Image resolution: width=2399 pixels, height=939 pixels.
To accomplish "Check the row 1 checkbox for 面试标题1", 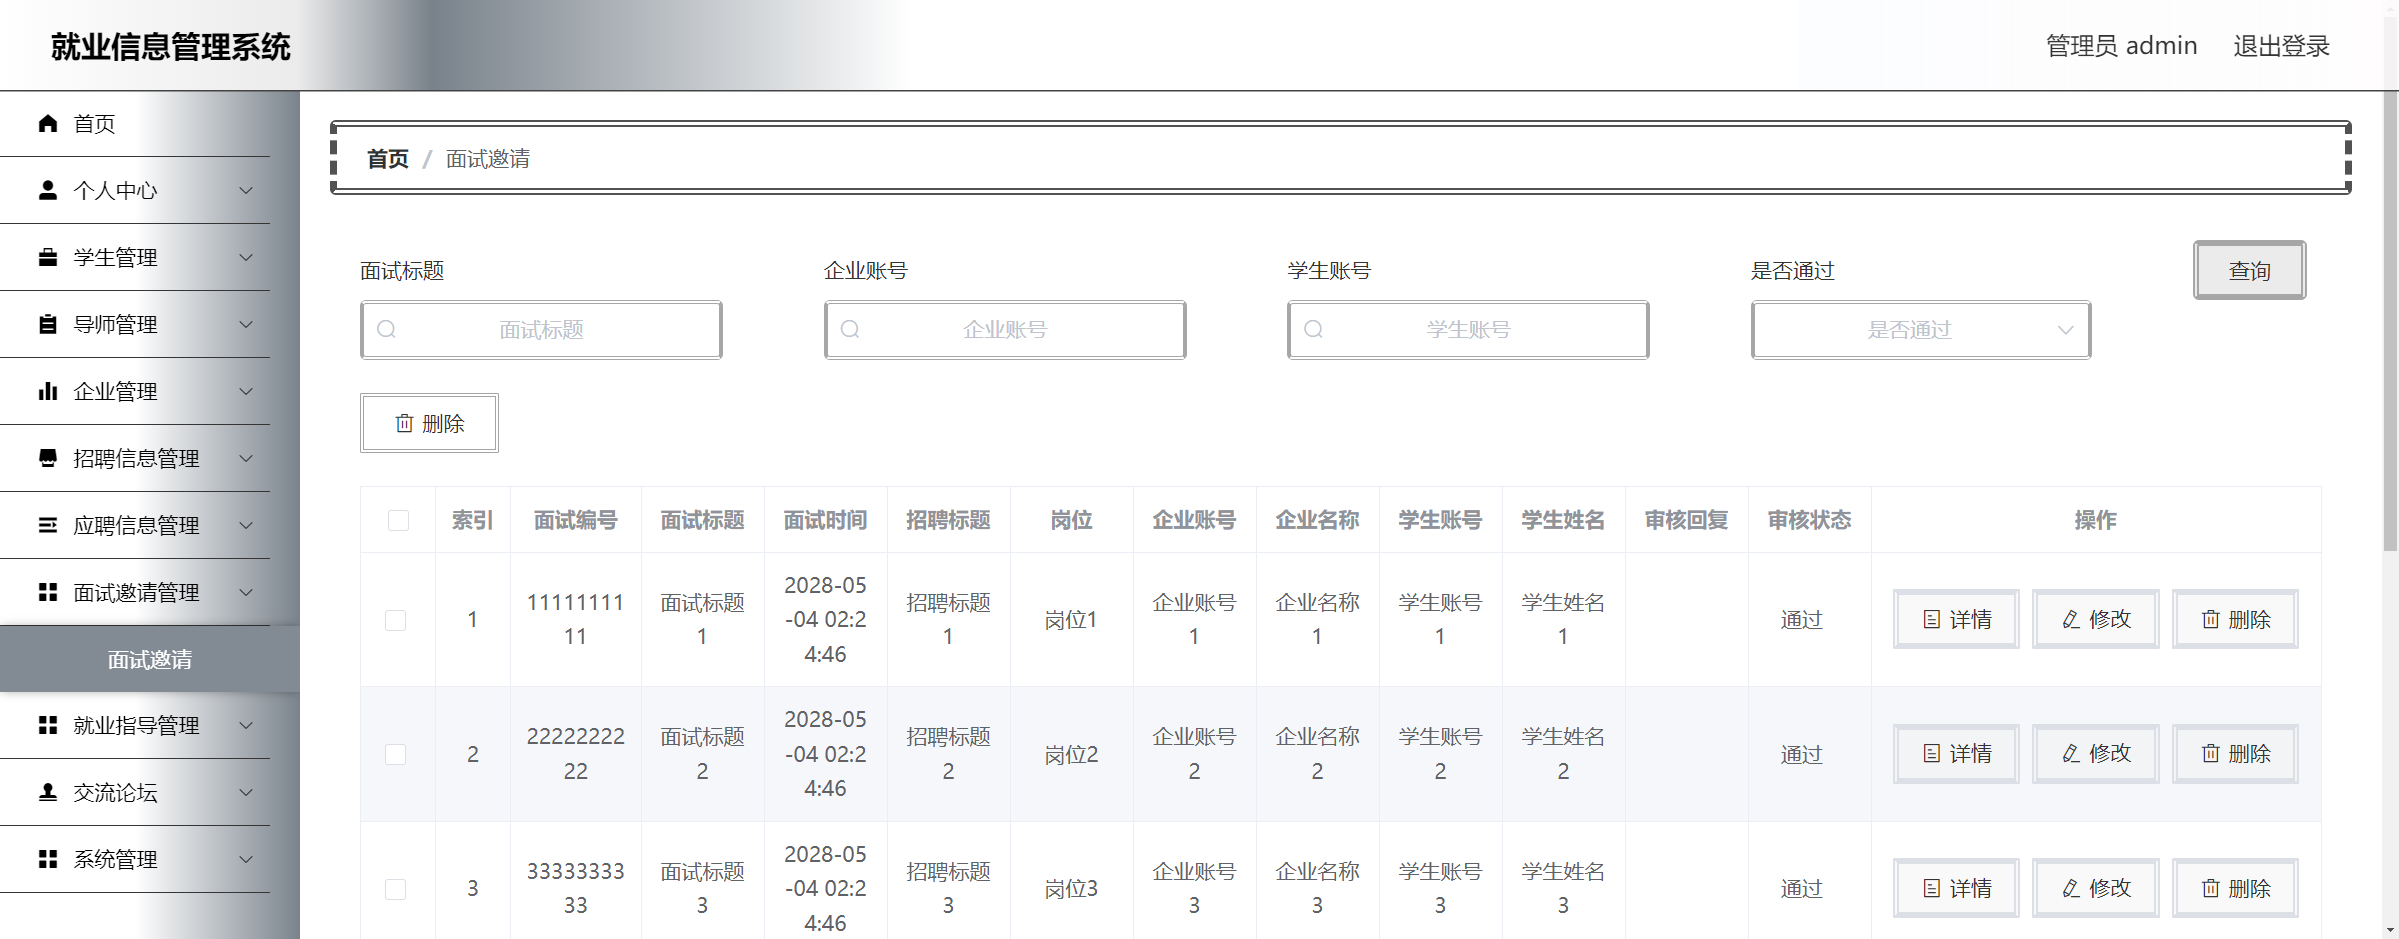I will (x=396, y=620).
